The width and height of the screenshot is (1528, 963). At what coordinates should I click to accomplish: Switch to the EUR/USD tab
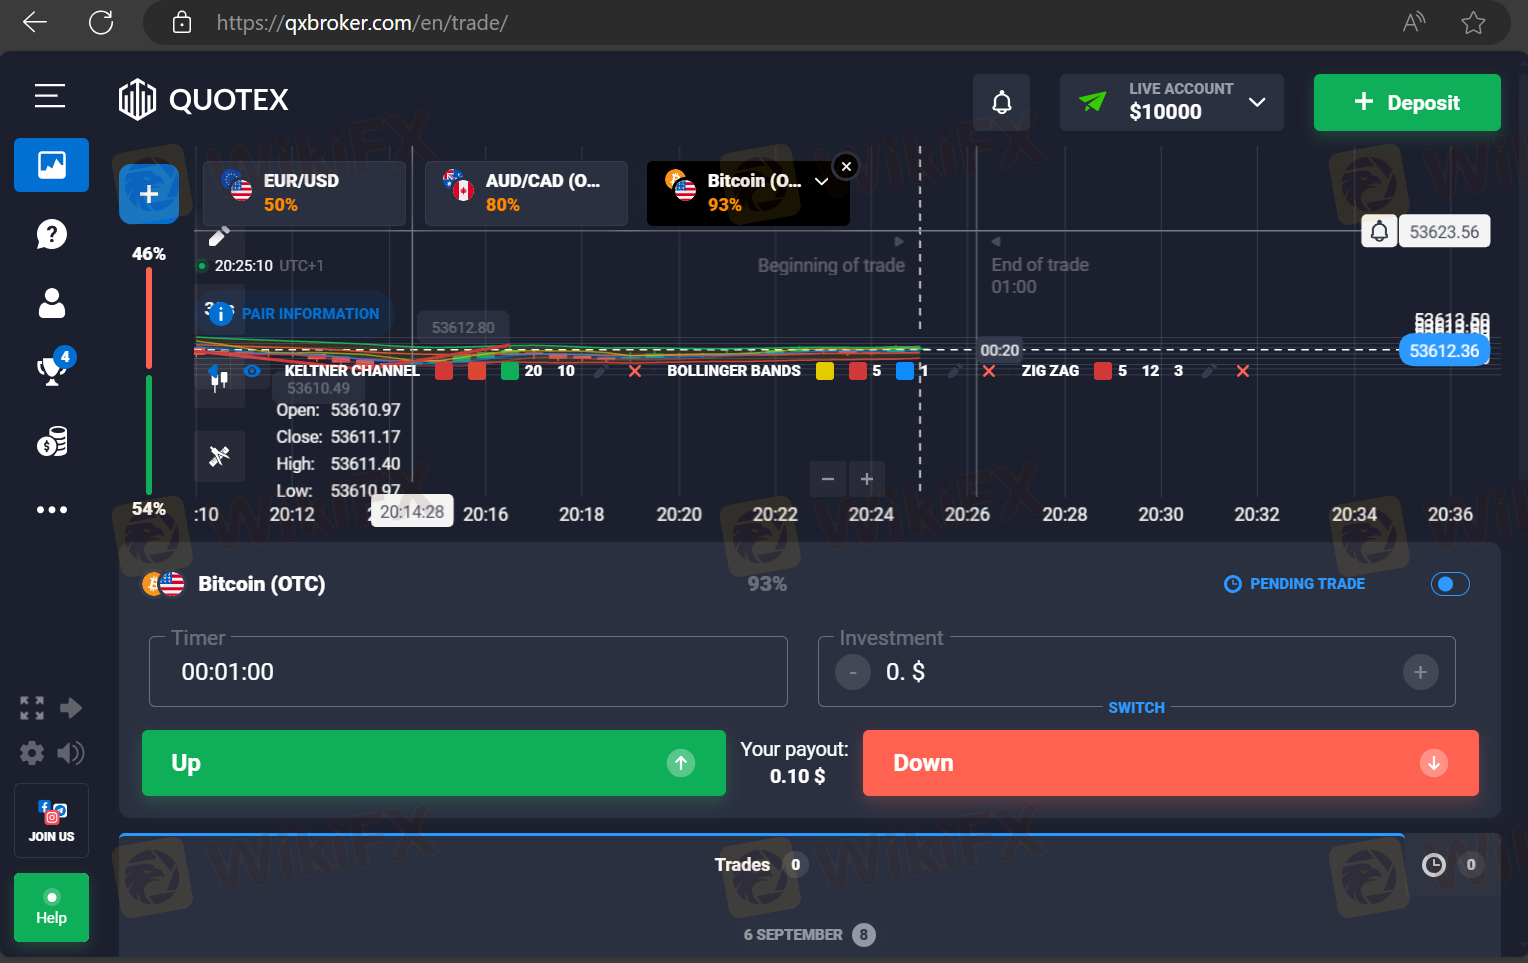point(305,193)
